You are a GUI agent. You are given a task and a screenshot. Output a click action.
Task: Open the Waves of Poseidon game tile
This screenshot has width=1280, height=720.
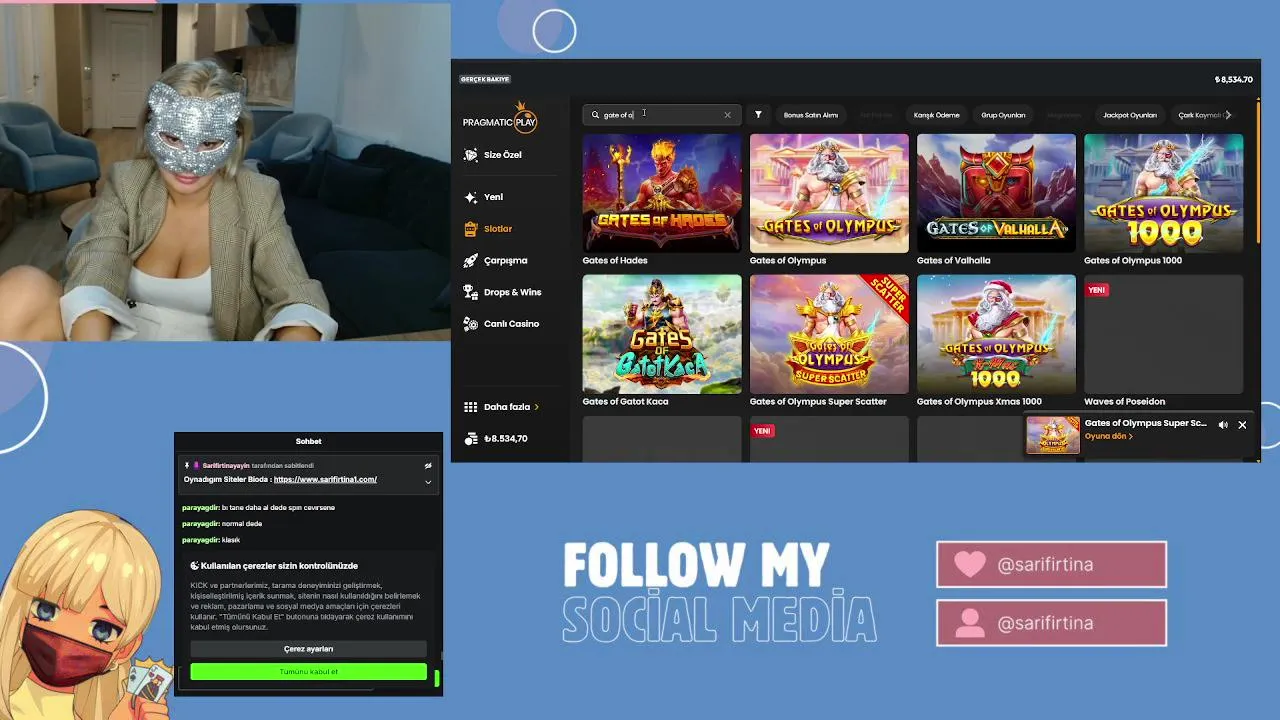[1163, 334]
